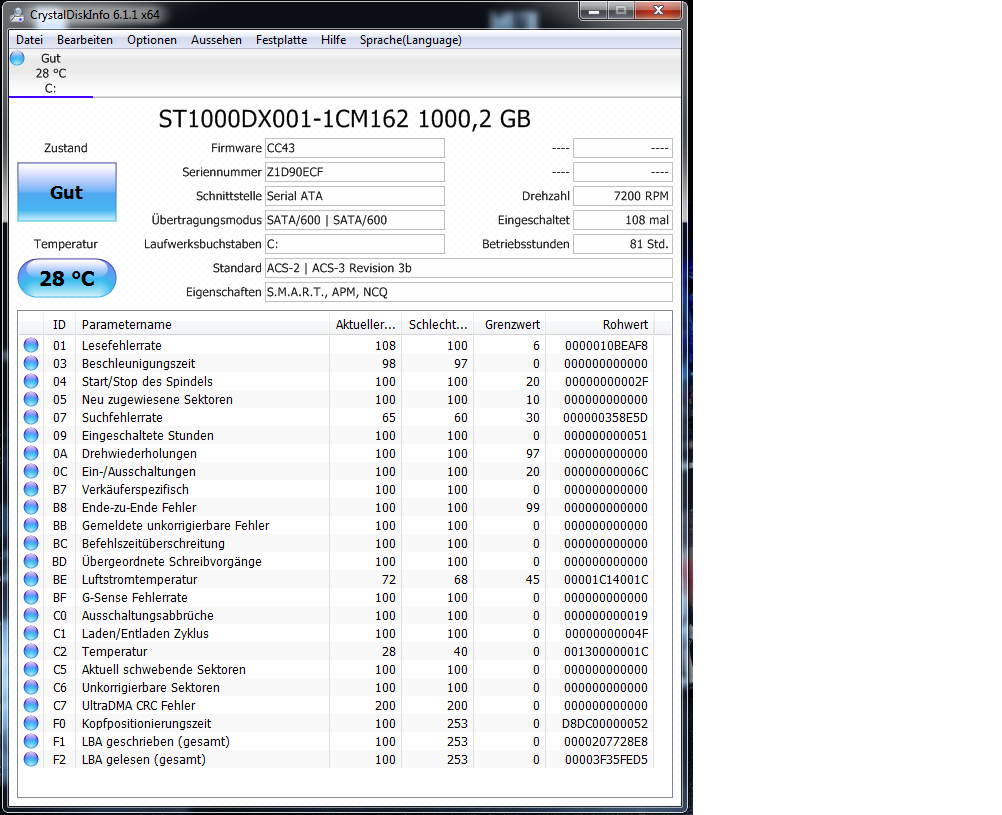Click the Übertragungsmodus field SATA/600

[x=355, y=220]
